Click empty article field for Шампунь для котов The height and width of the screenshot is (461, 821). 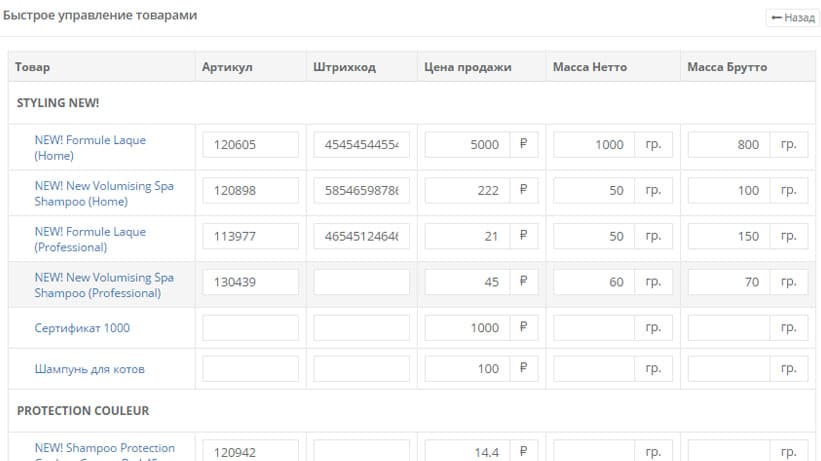tap(251, 368)
